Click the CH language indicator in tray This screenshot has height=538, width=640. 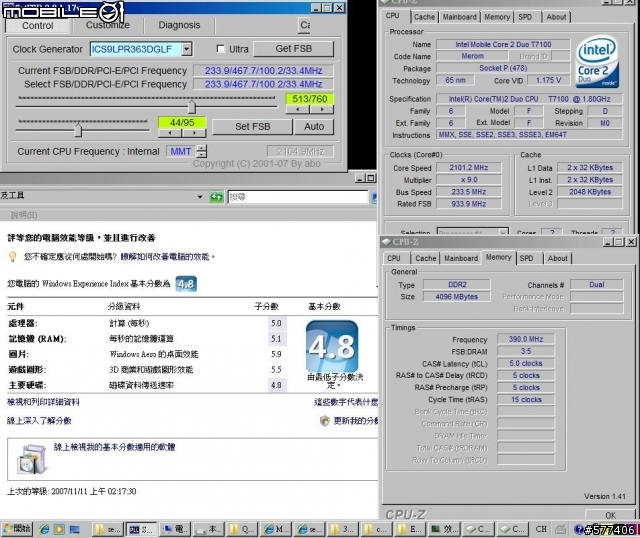(541, 529)
